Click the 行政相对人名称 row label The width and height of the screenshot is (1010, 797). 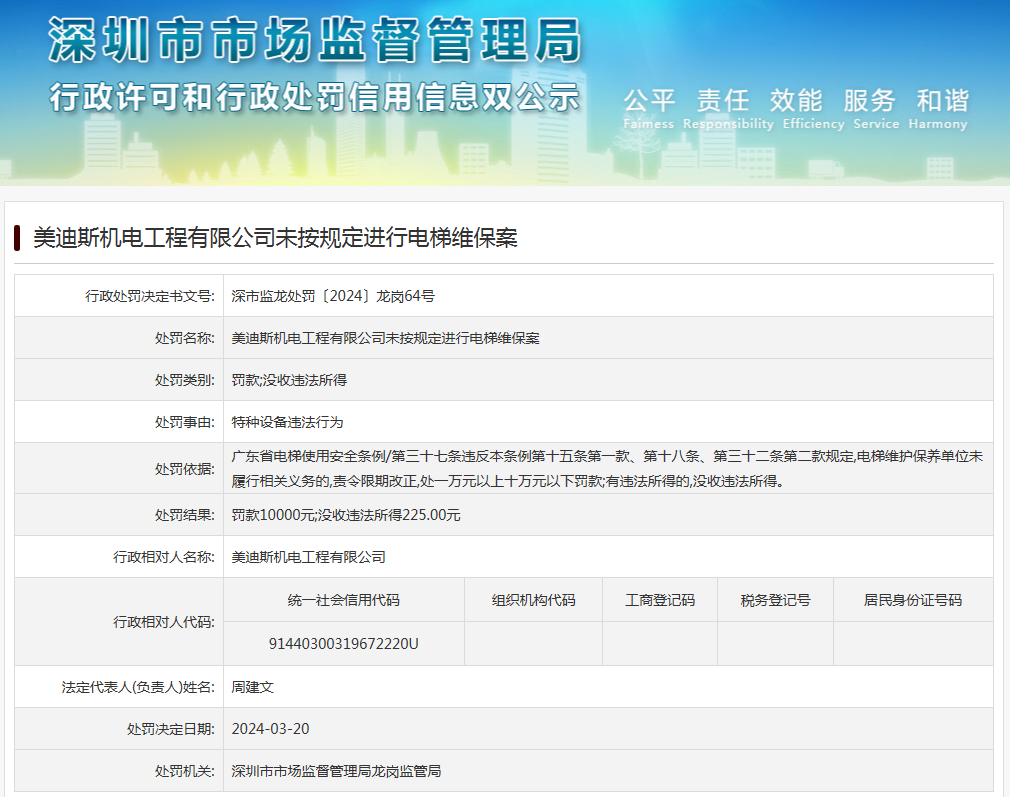164,557
